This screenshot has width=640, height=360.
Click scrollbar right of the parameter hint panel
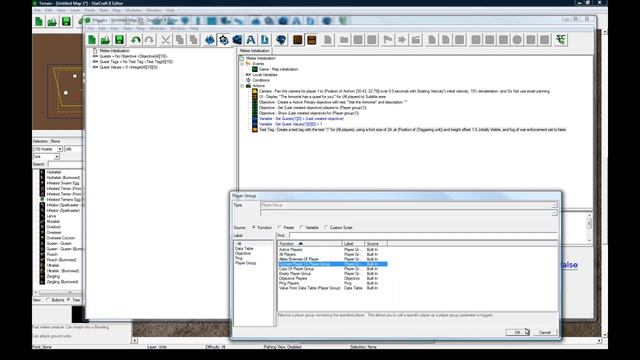click(589, 227)
